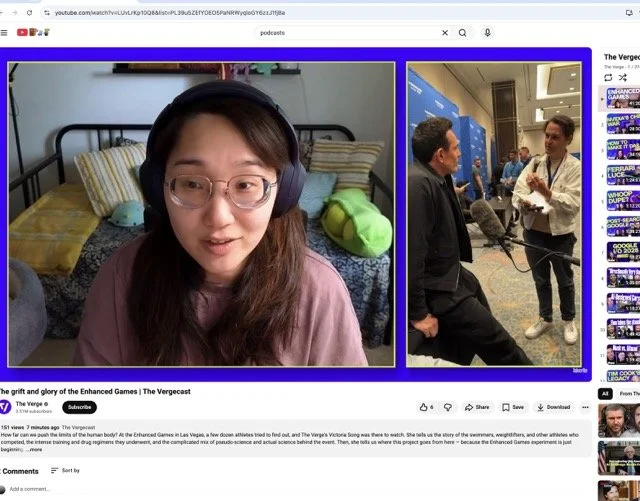Play playlist item 8 thumbnail

[623, 277]
